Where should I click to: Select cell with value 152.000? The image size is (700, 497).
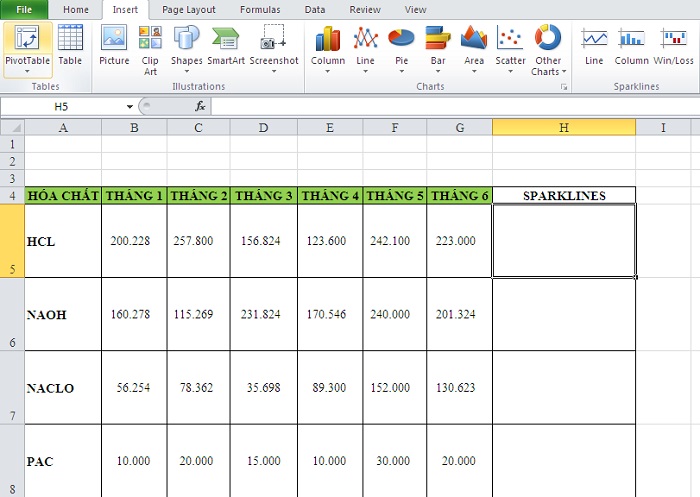395,388
